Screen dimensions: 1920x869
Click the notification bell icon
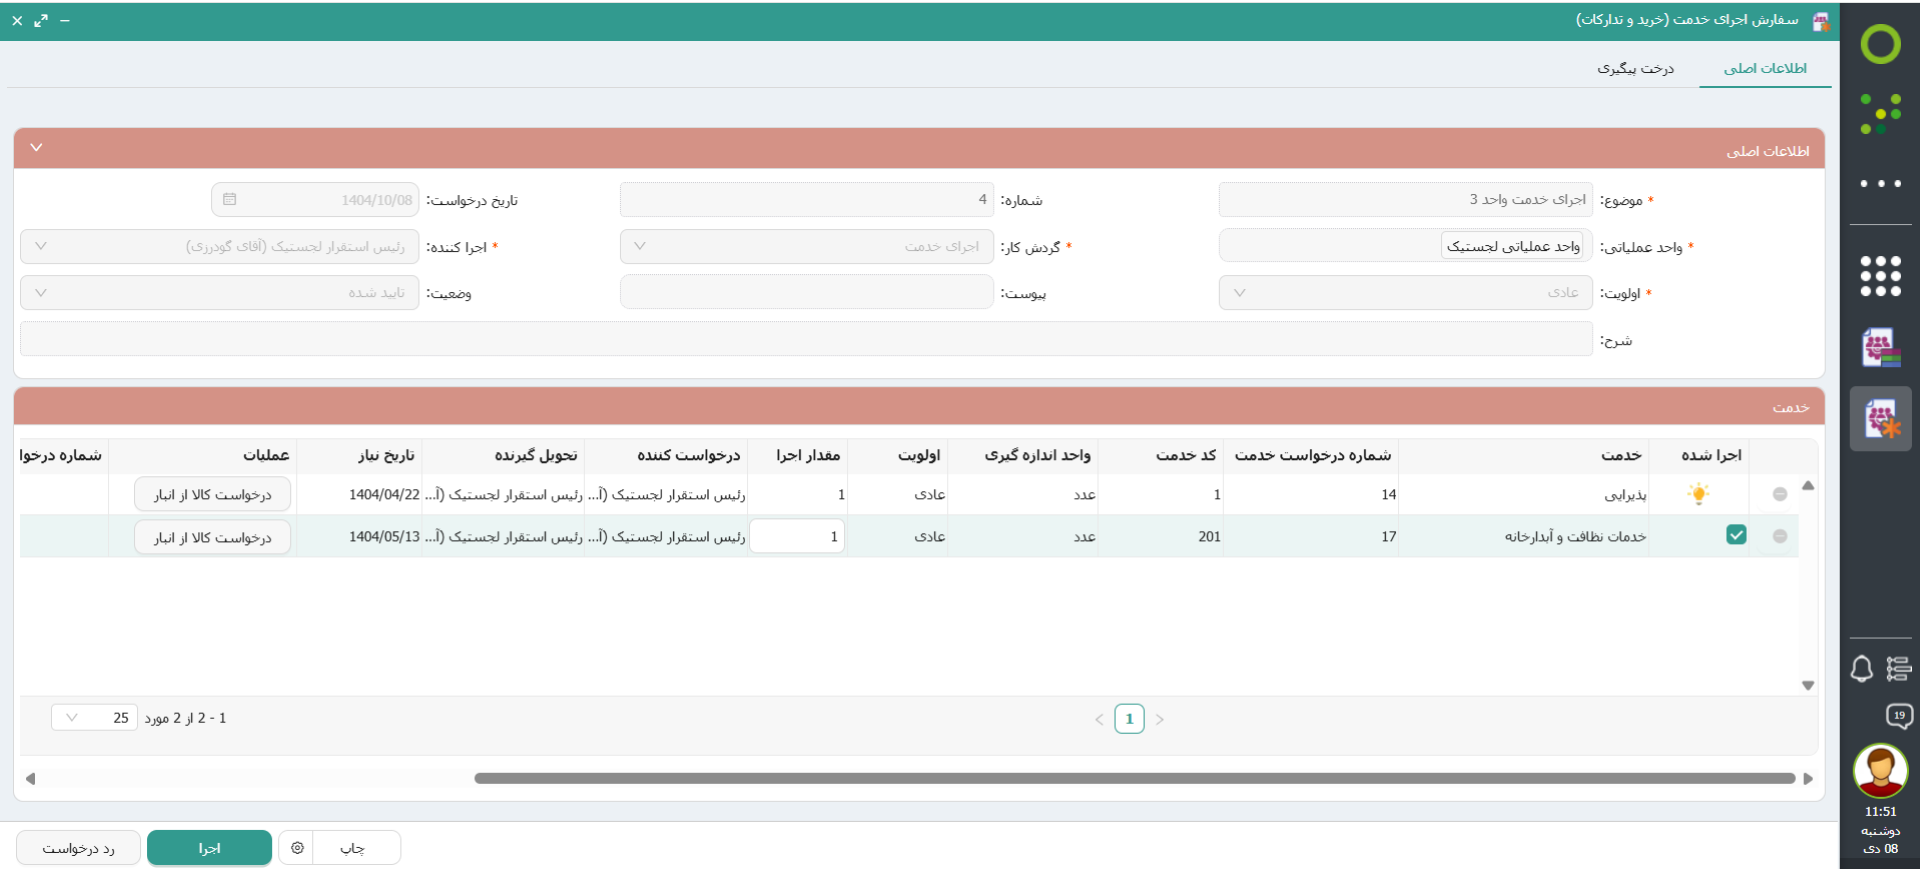pyautogui.click(x=1861, y=669)
